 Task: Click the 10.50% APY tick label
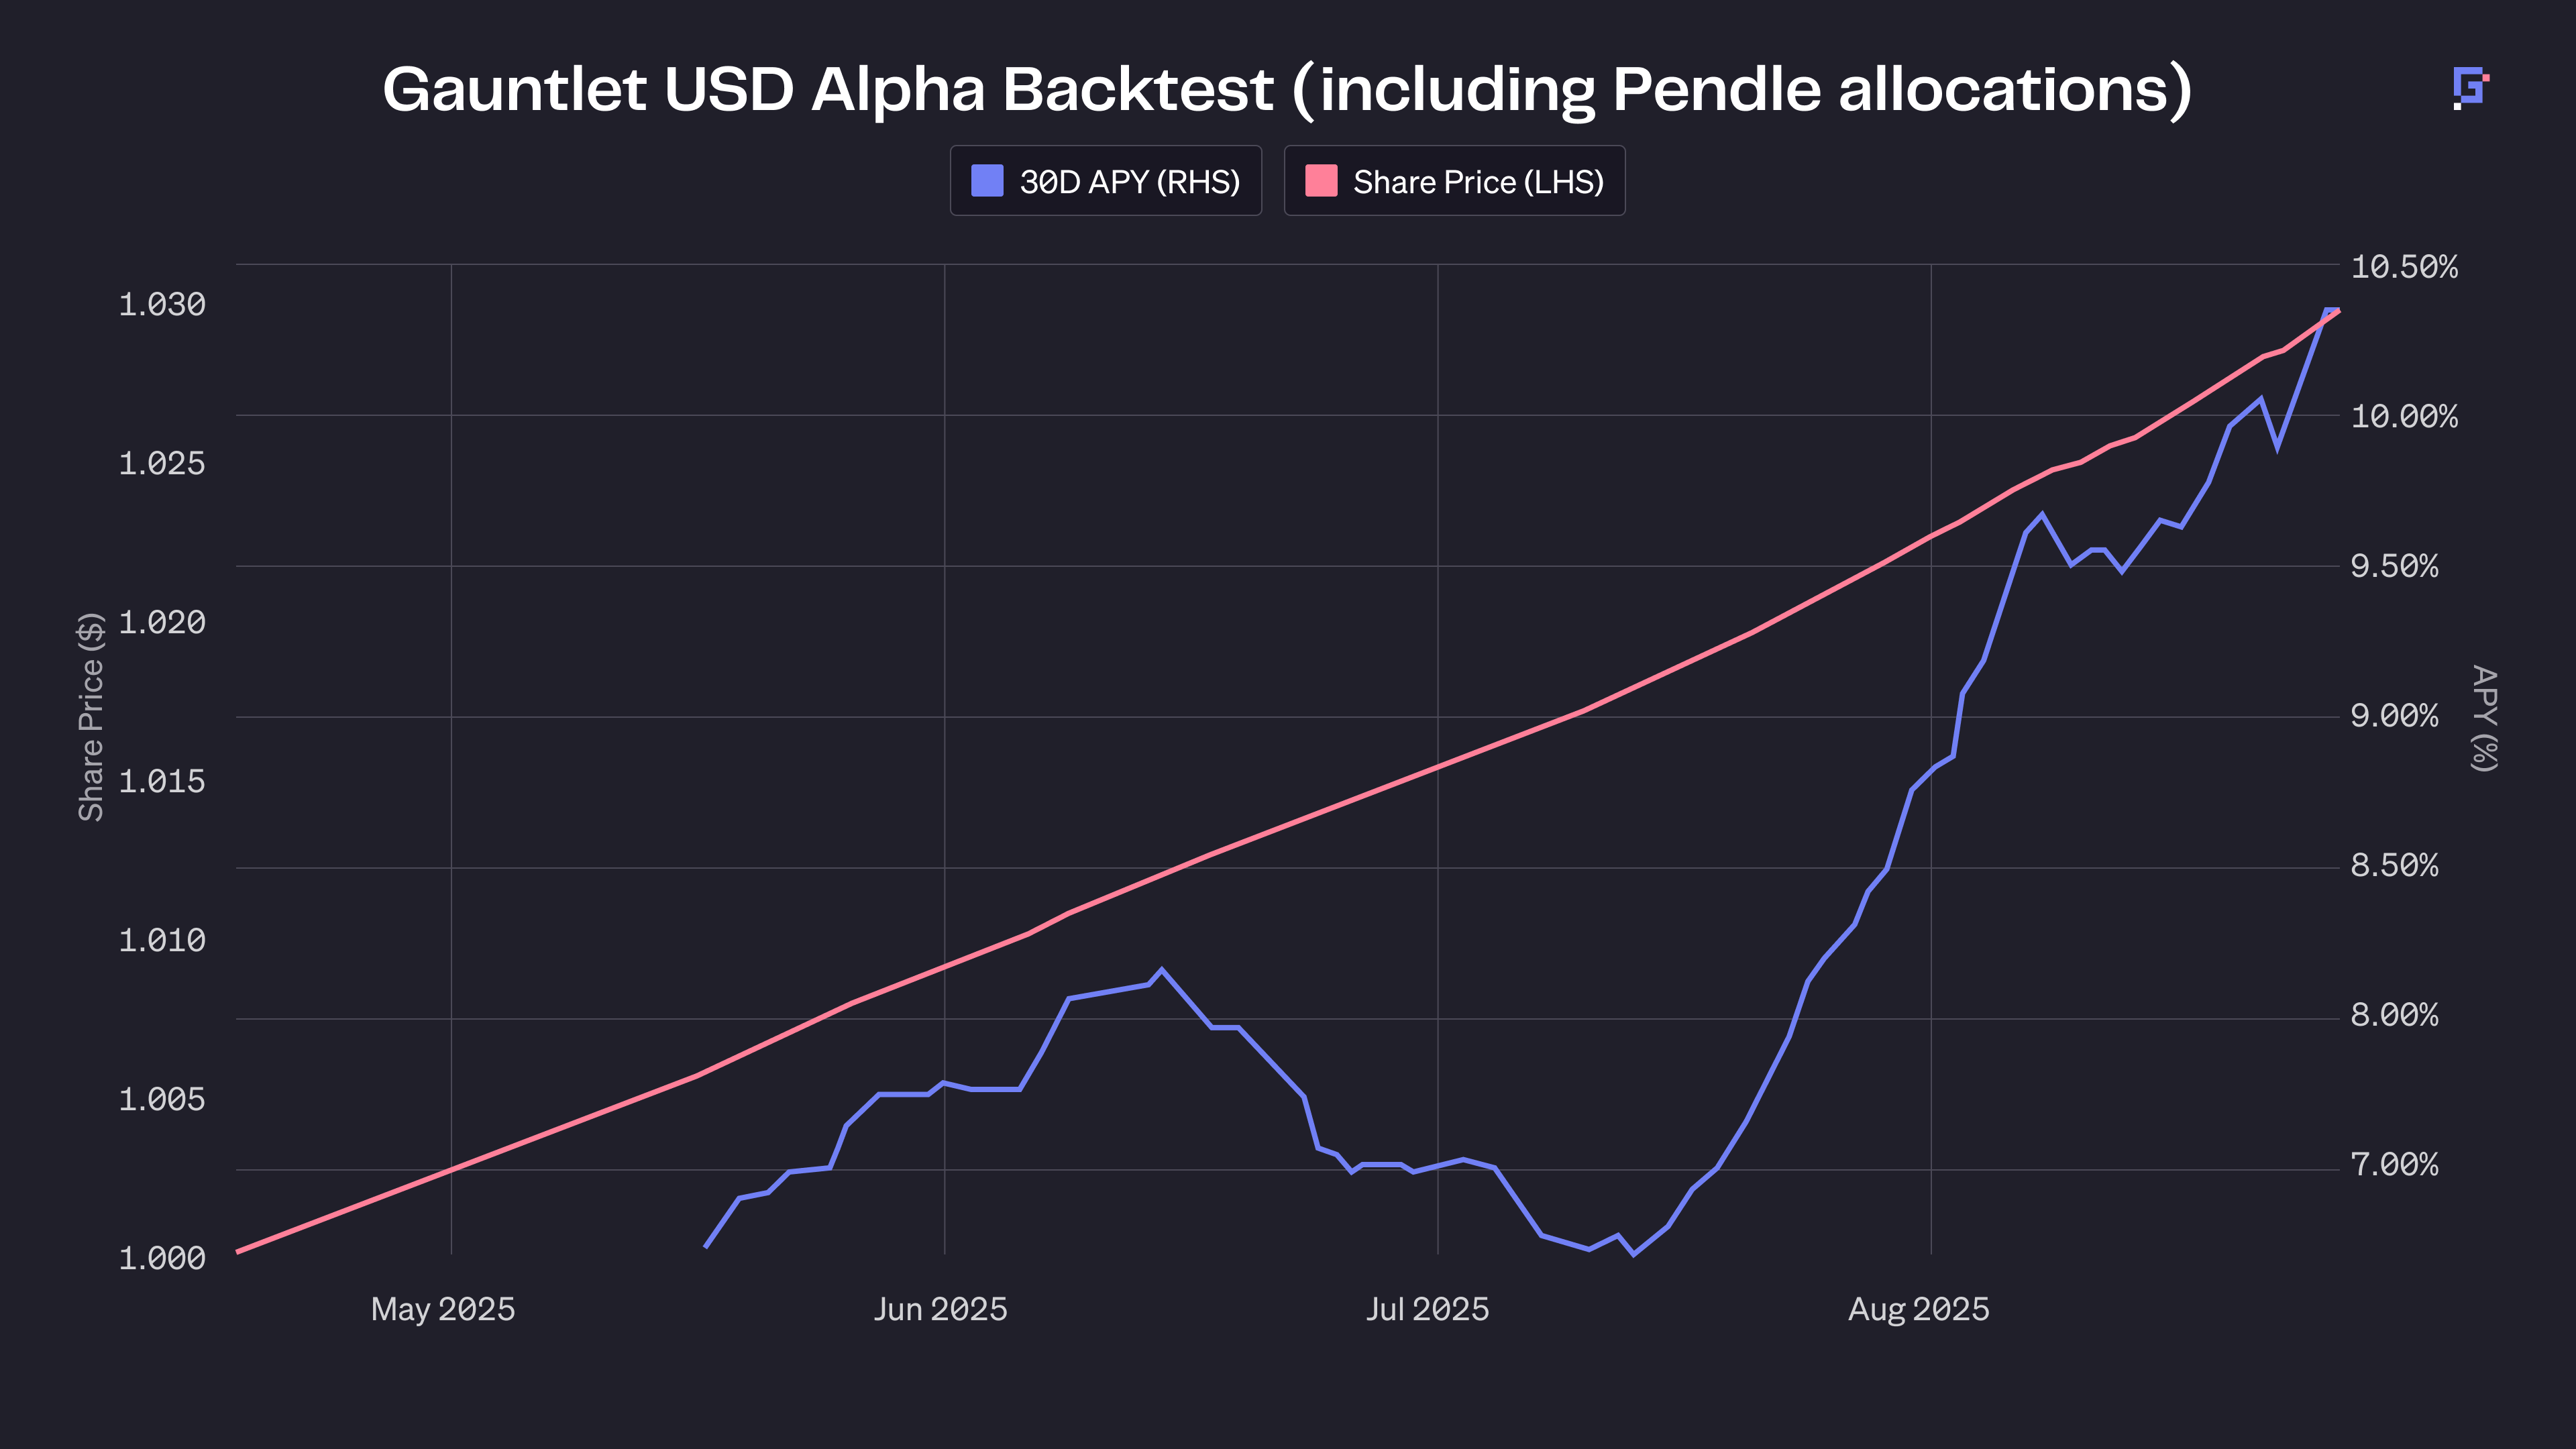click(2403, 267)
